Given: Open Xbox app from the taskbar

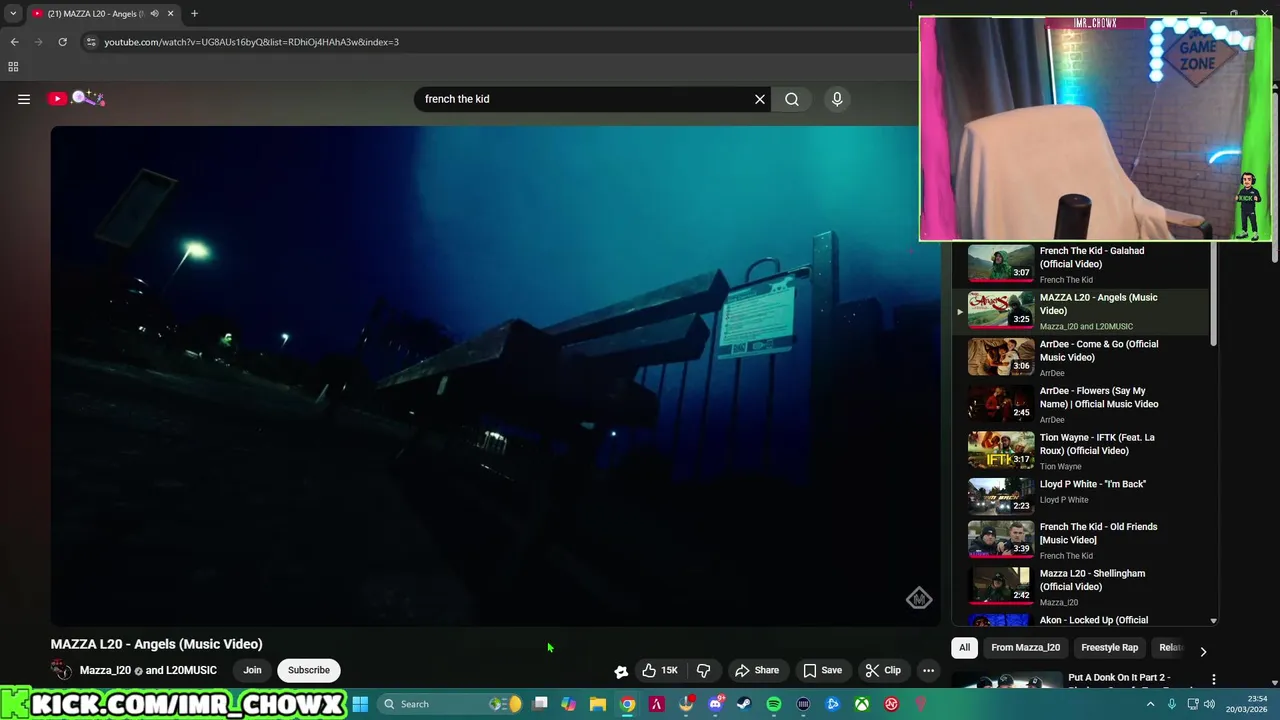Looking at the screenshot, I should click(861, 704).
